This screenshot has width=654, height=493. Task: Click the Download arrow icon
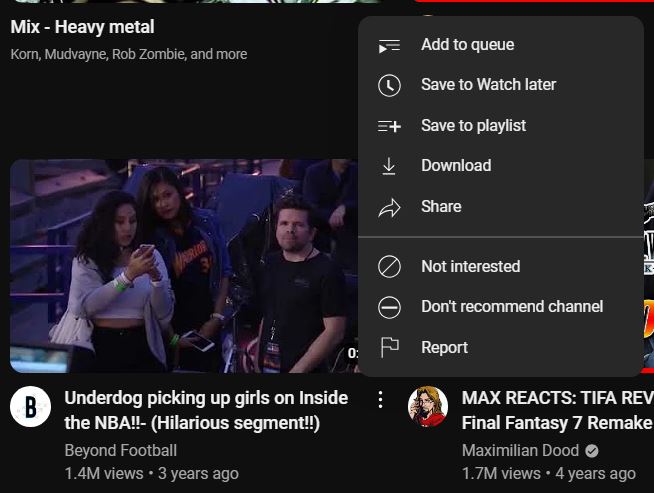tap(389, 166)
